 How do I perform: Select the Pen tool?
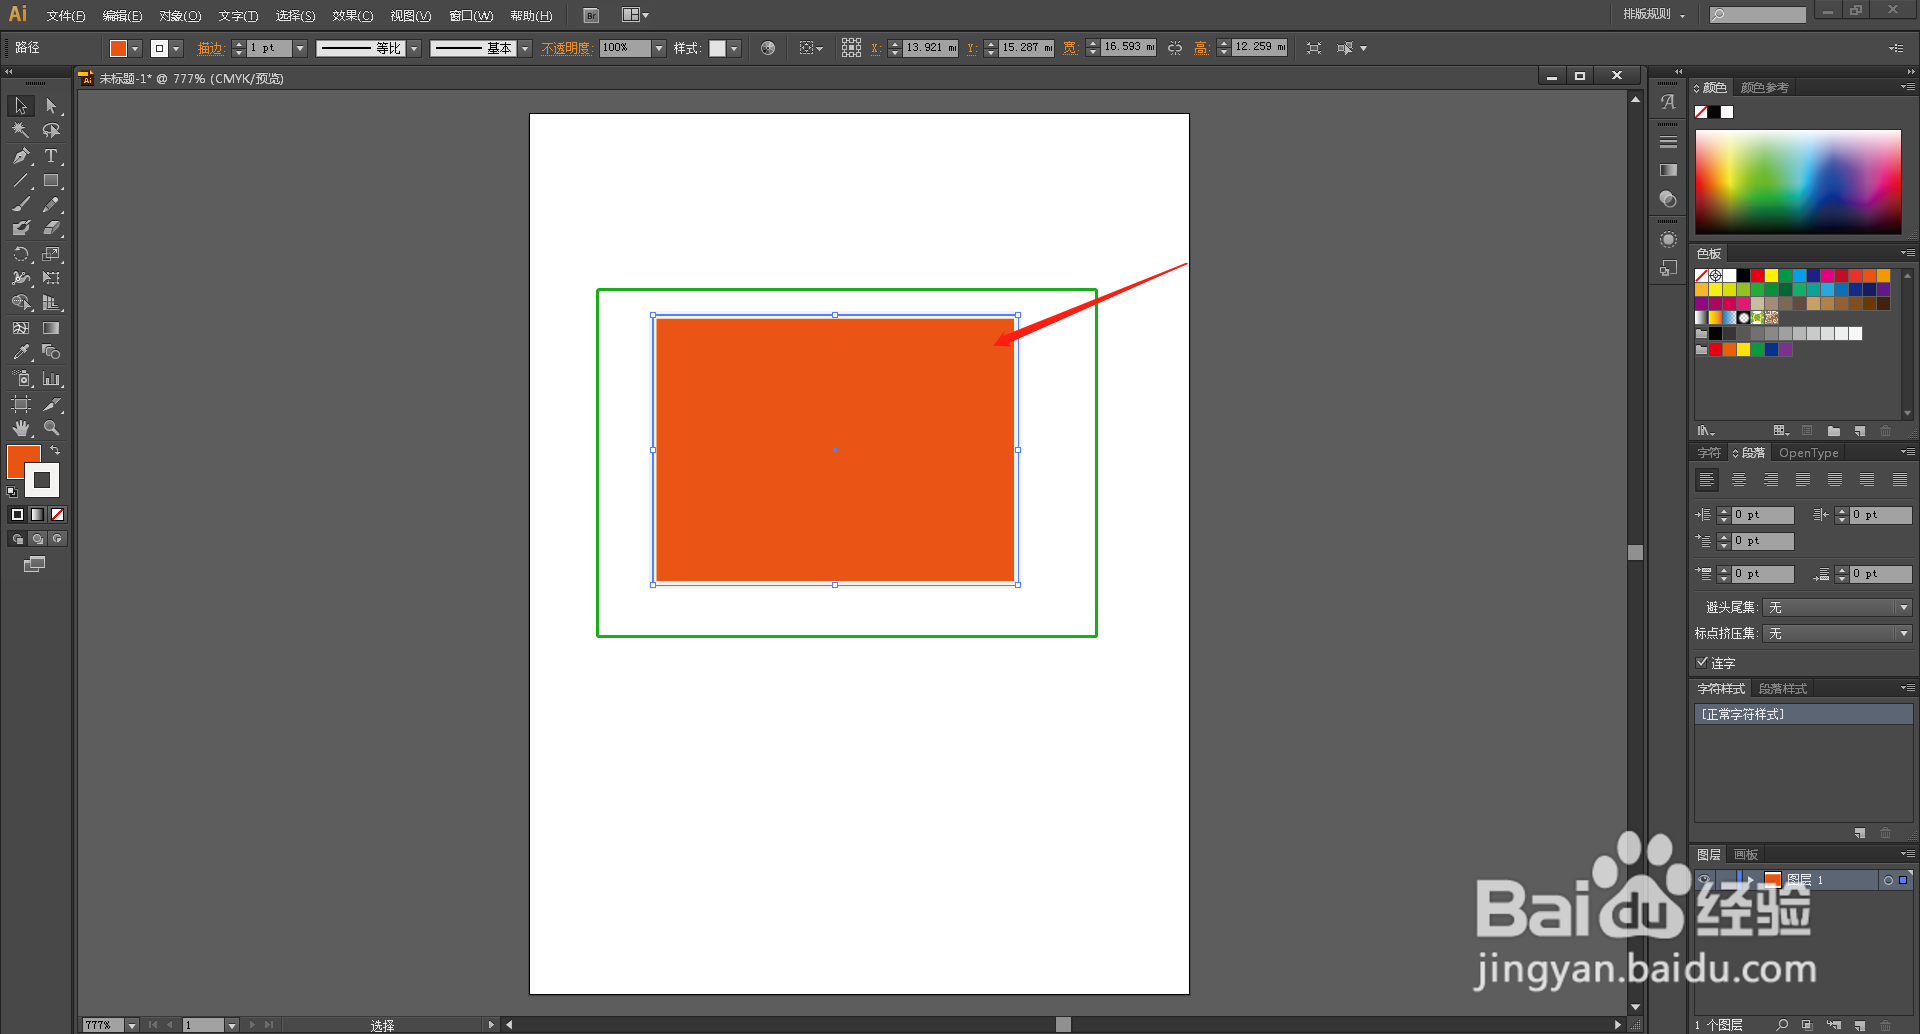(x=21, y=156)
